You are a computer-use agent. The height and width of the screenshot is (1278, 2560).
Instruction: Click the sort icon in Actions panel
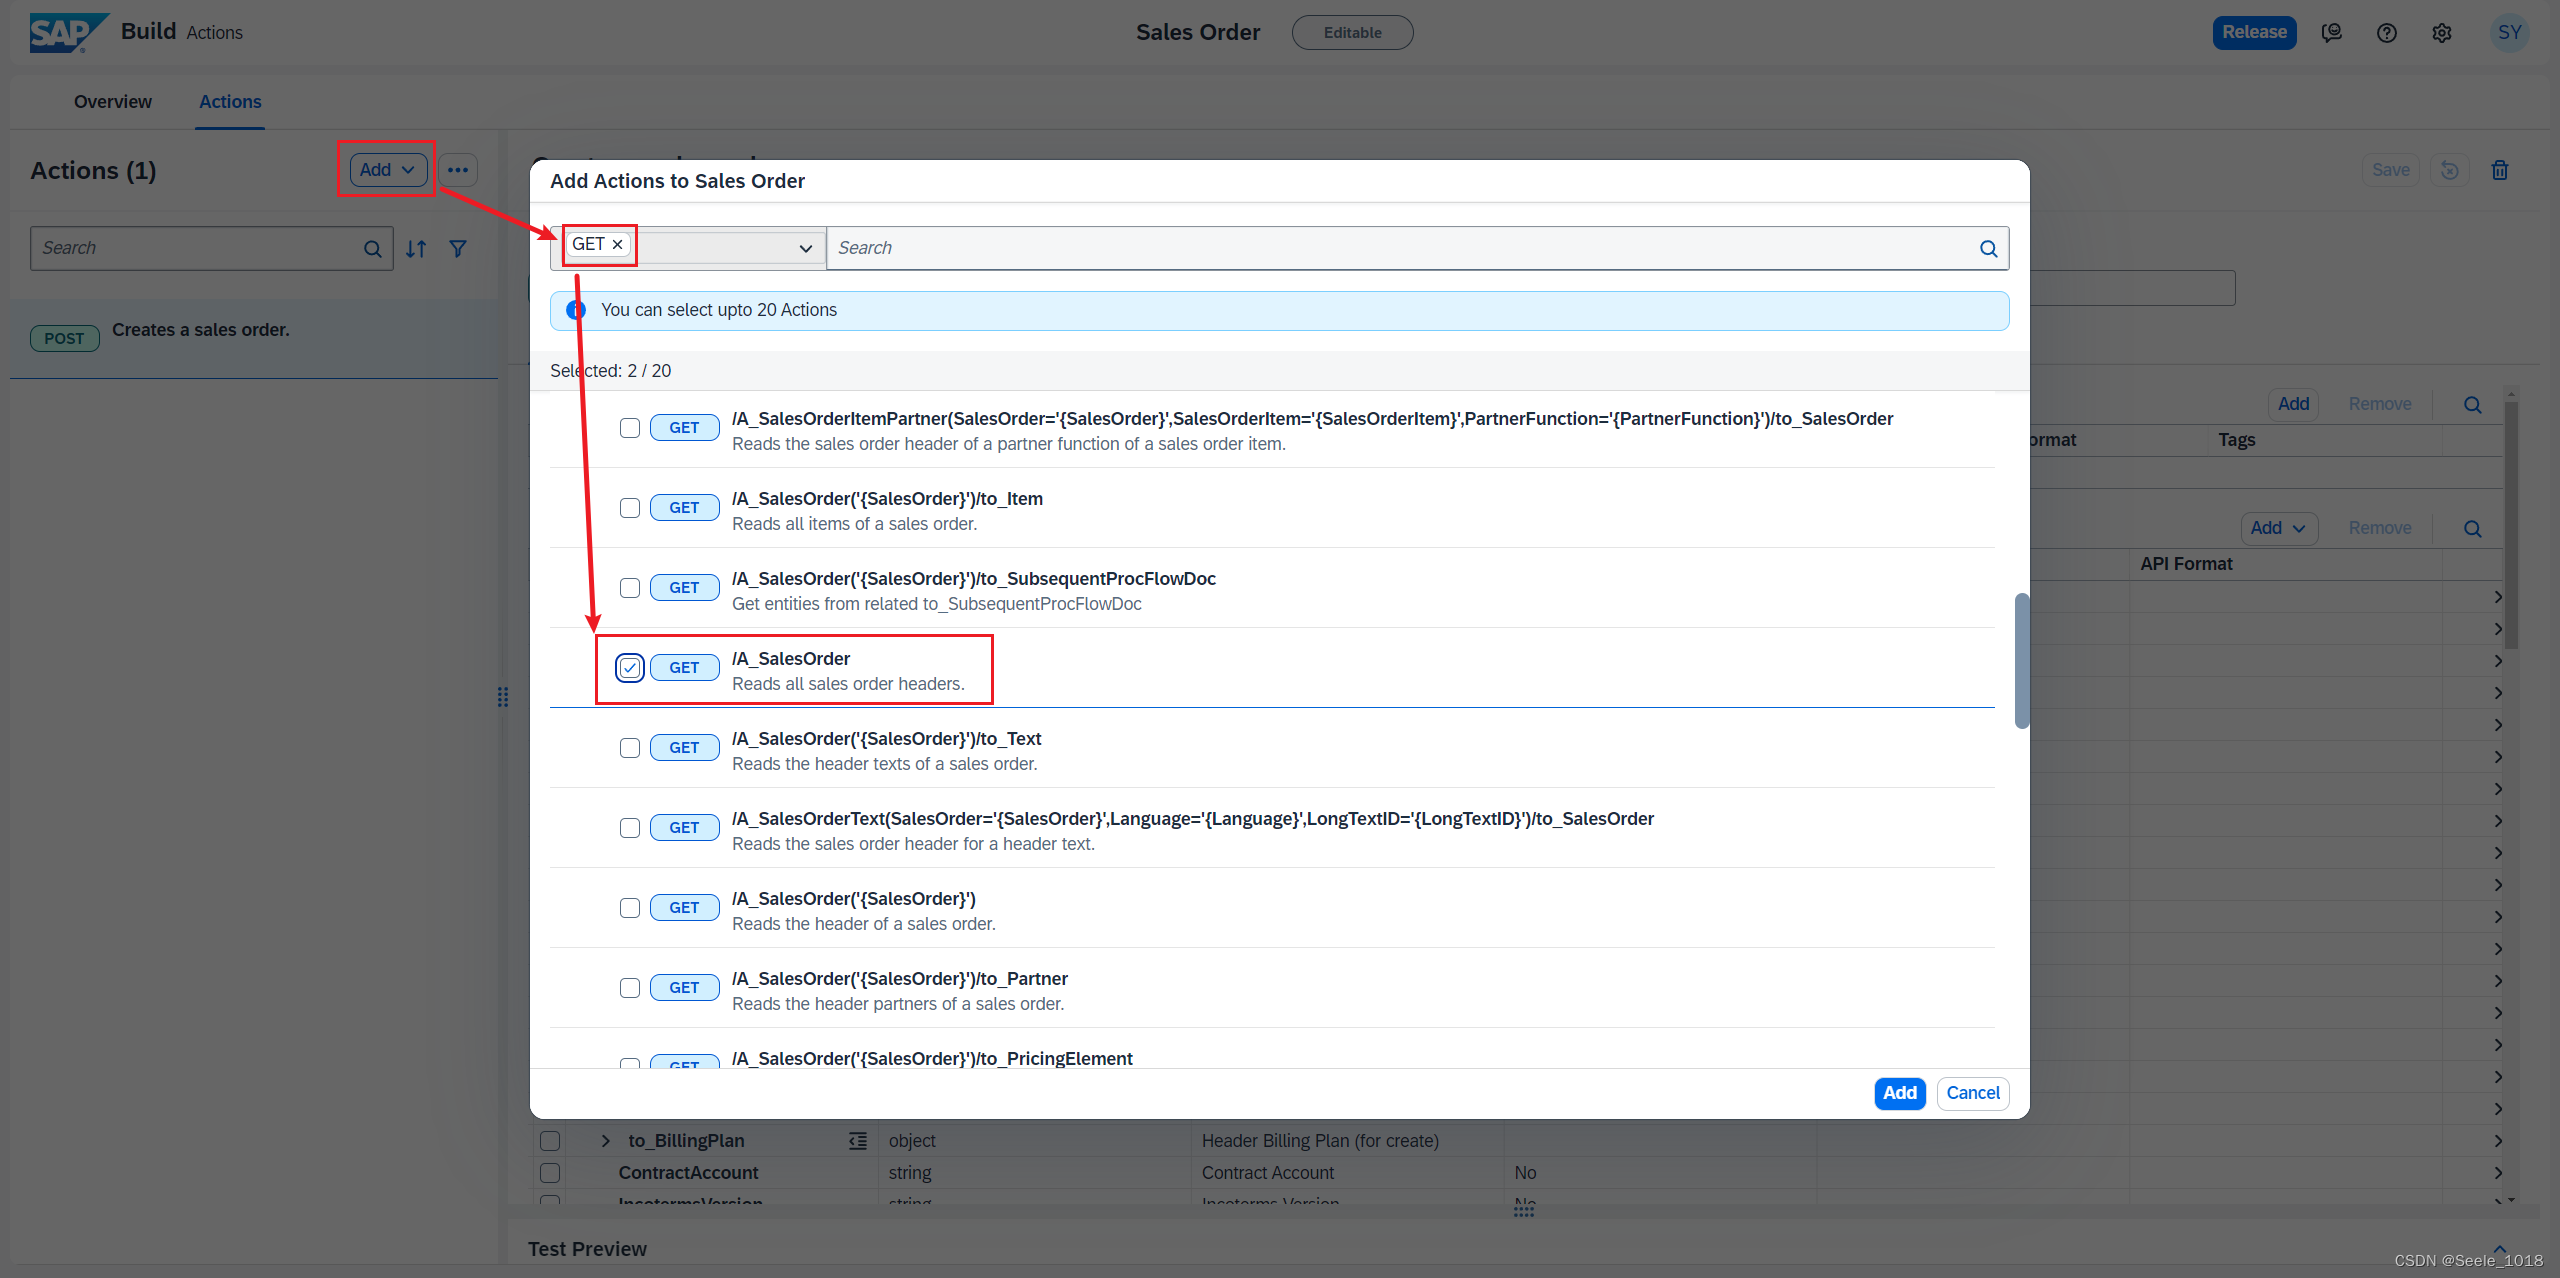417,249
